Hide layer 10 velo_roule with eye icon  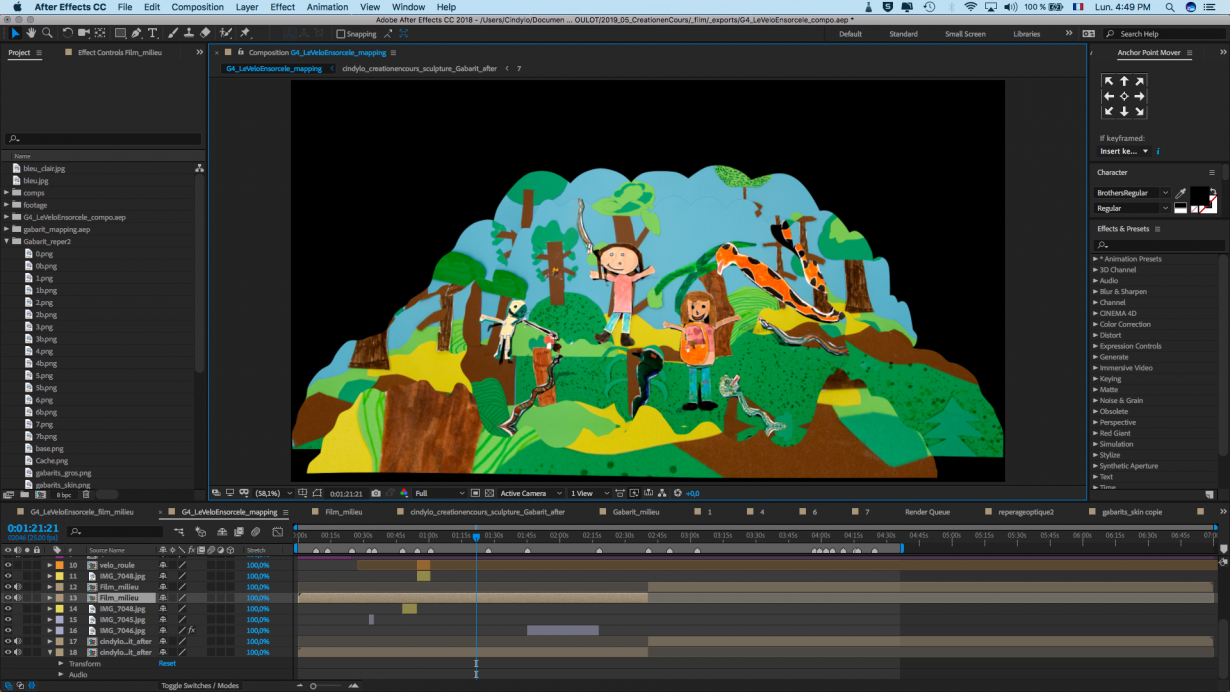(x=8, y=565)
